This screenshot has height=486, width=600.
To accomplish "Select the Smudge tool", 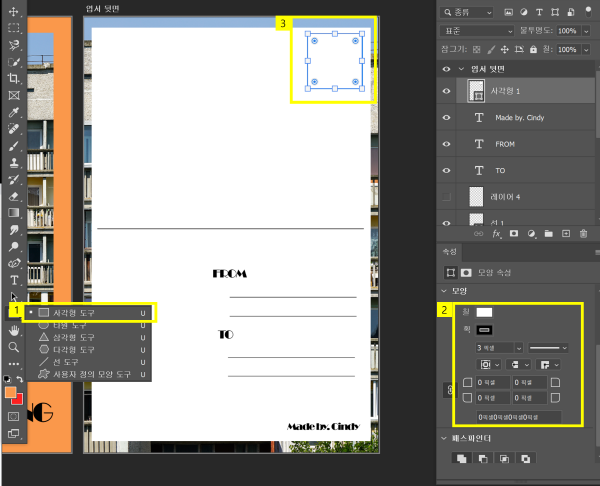I will coord(14,230).
